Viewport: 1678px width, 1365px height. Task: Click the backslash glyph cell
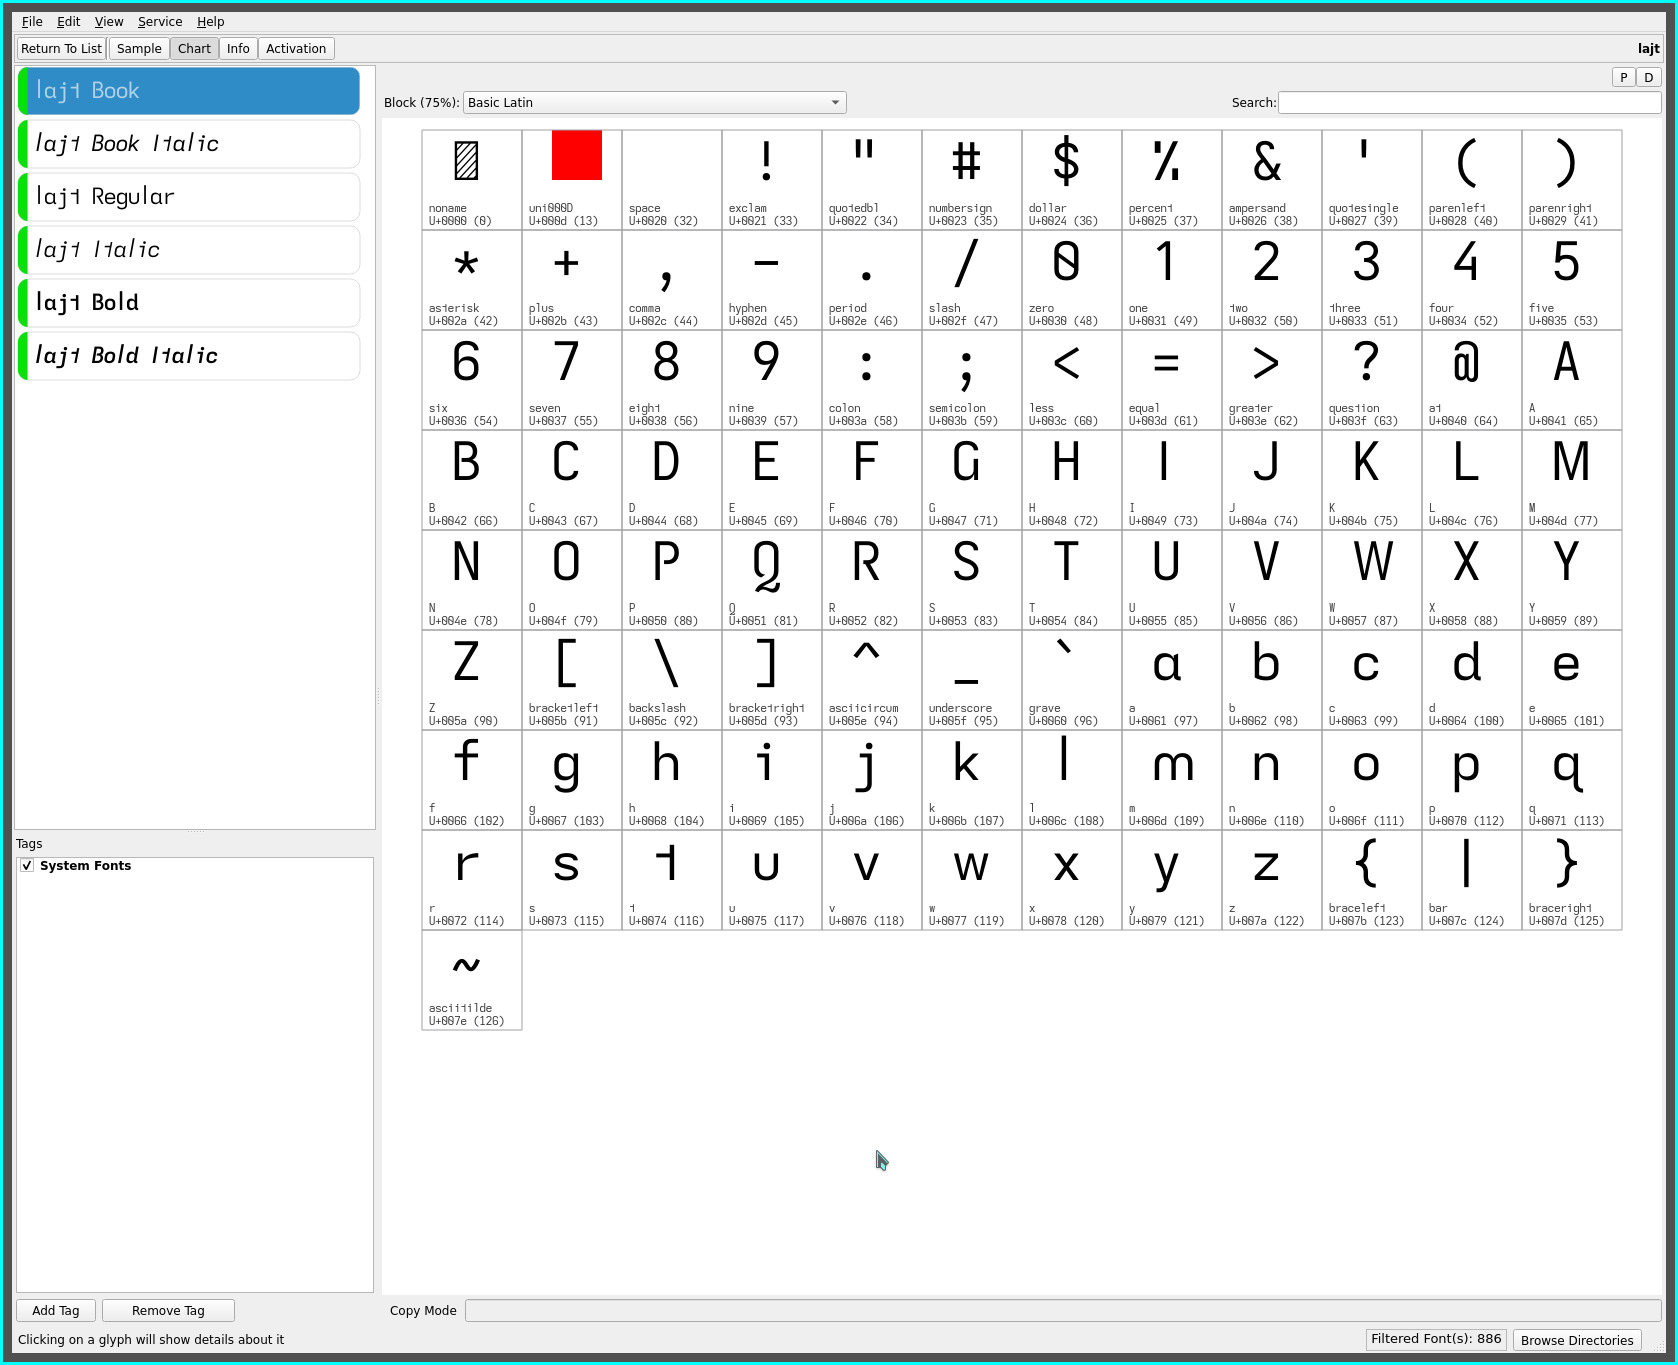tap(672, 680)
